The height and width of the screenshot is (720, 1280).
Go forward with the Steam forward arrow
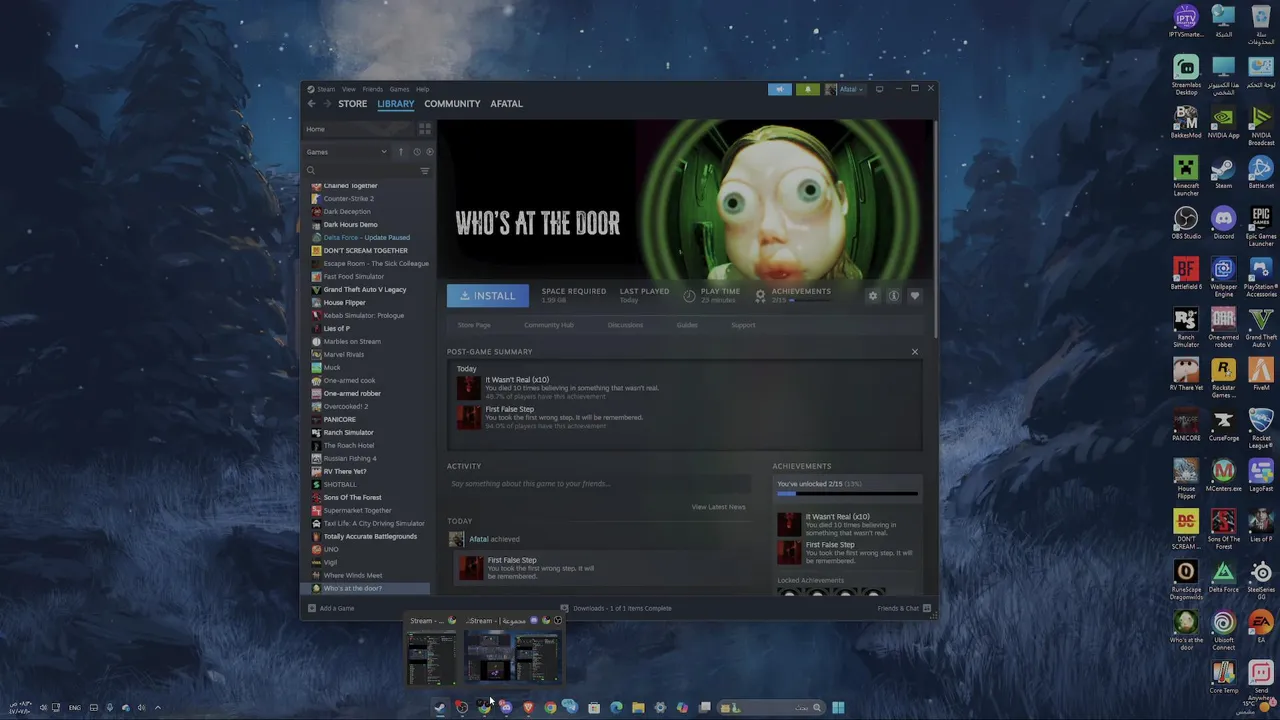click(x=326, y=104)
